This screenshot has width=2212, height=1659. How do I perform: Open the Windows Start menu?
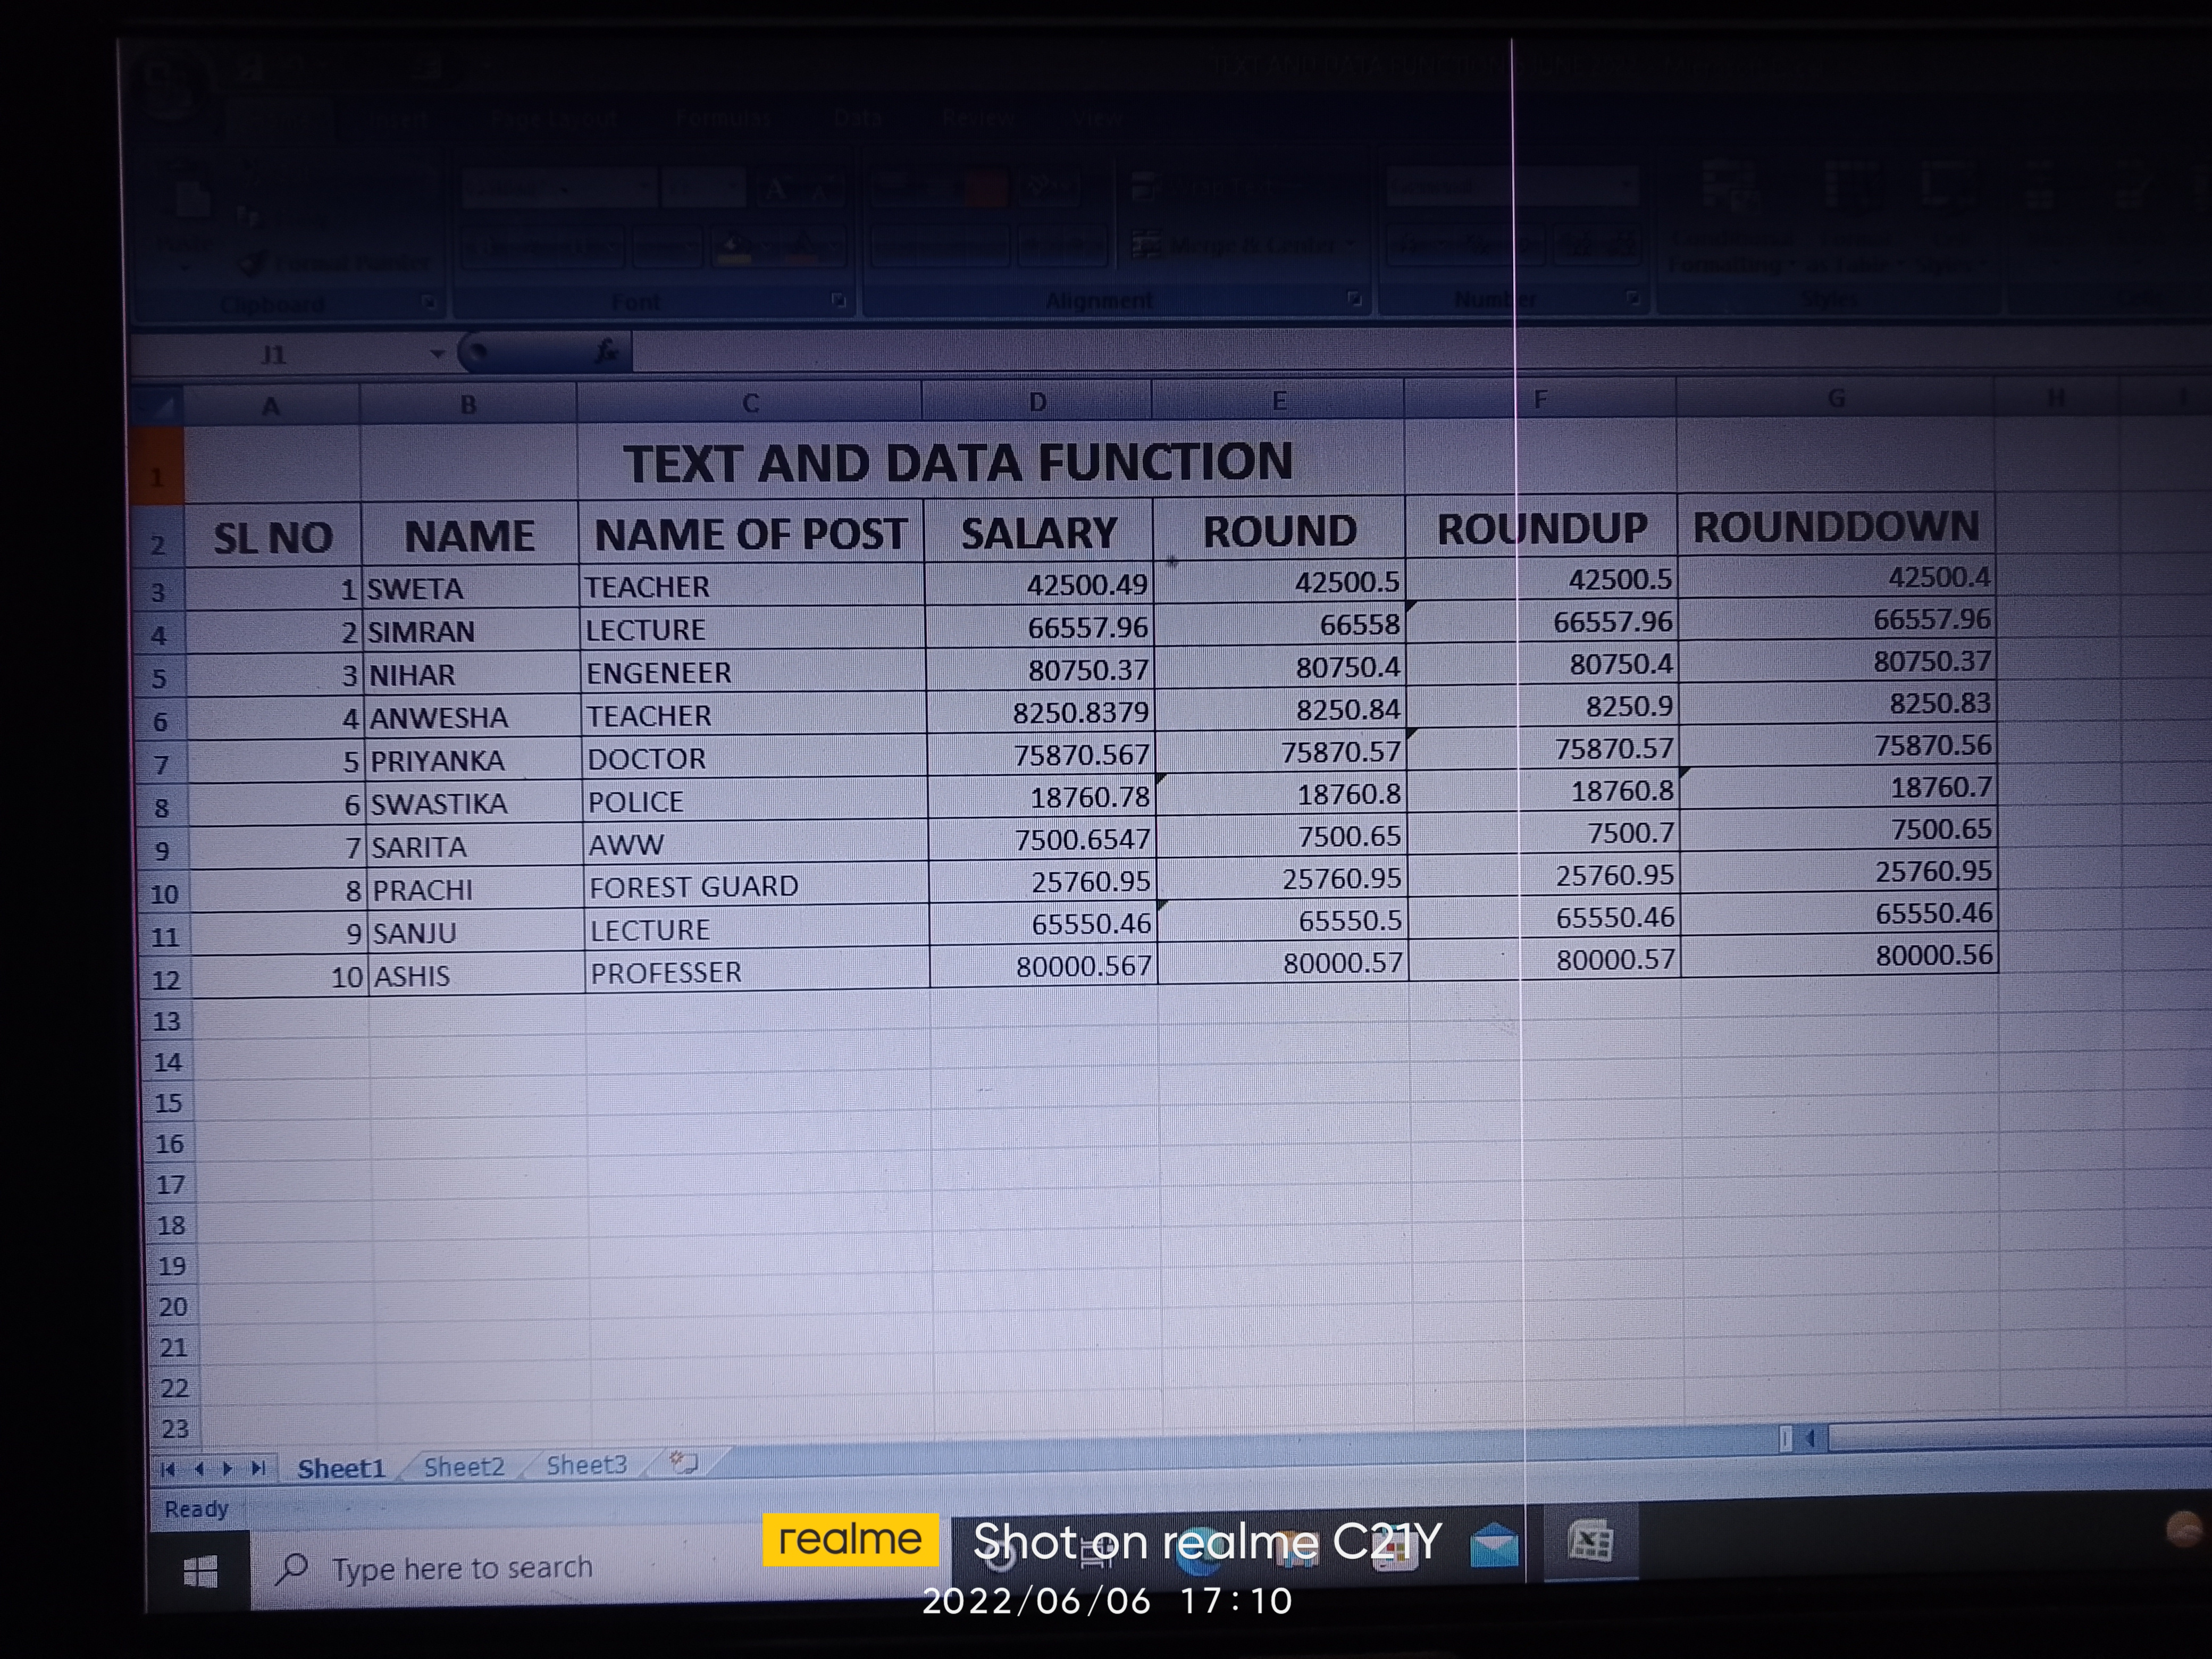click(x=200, y=1572)
